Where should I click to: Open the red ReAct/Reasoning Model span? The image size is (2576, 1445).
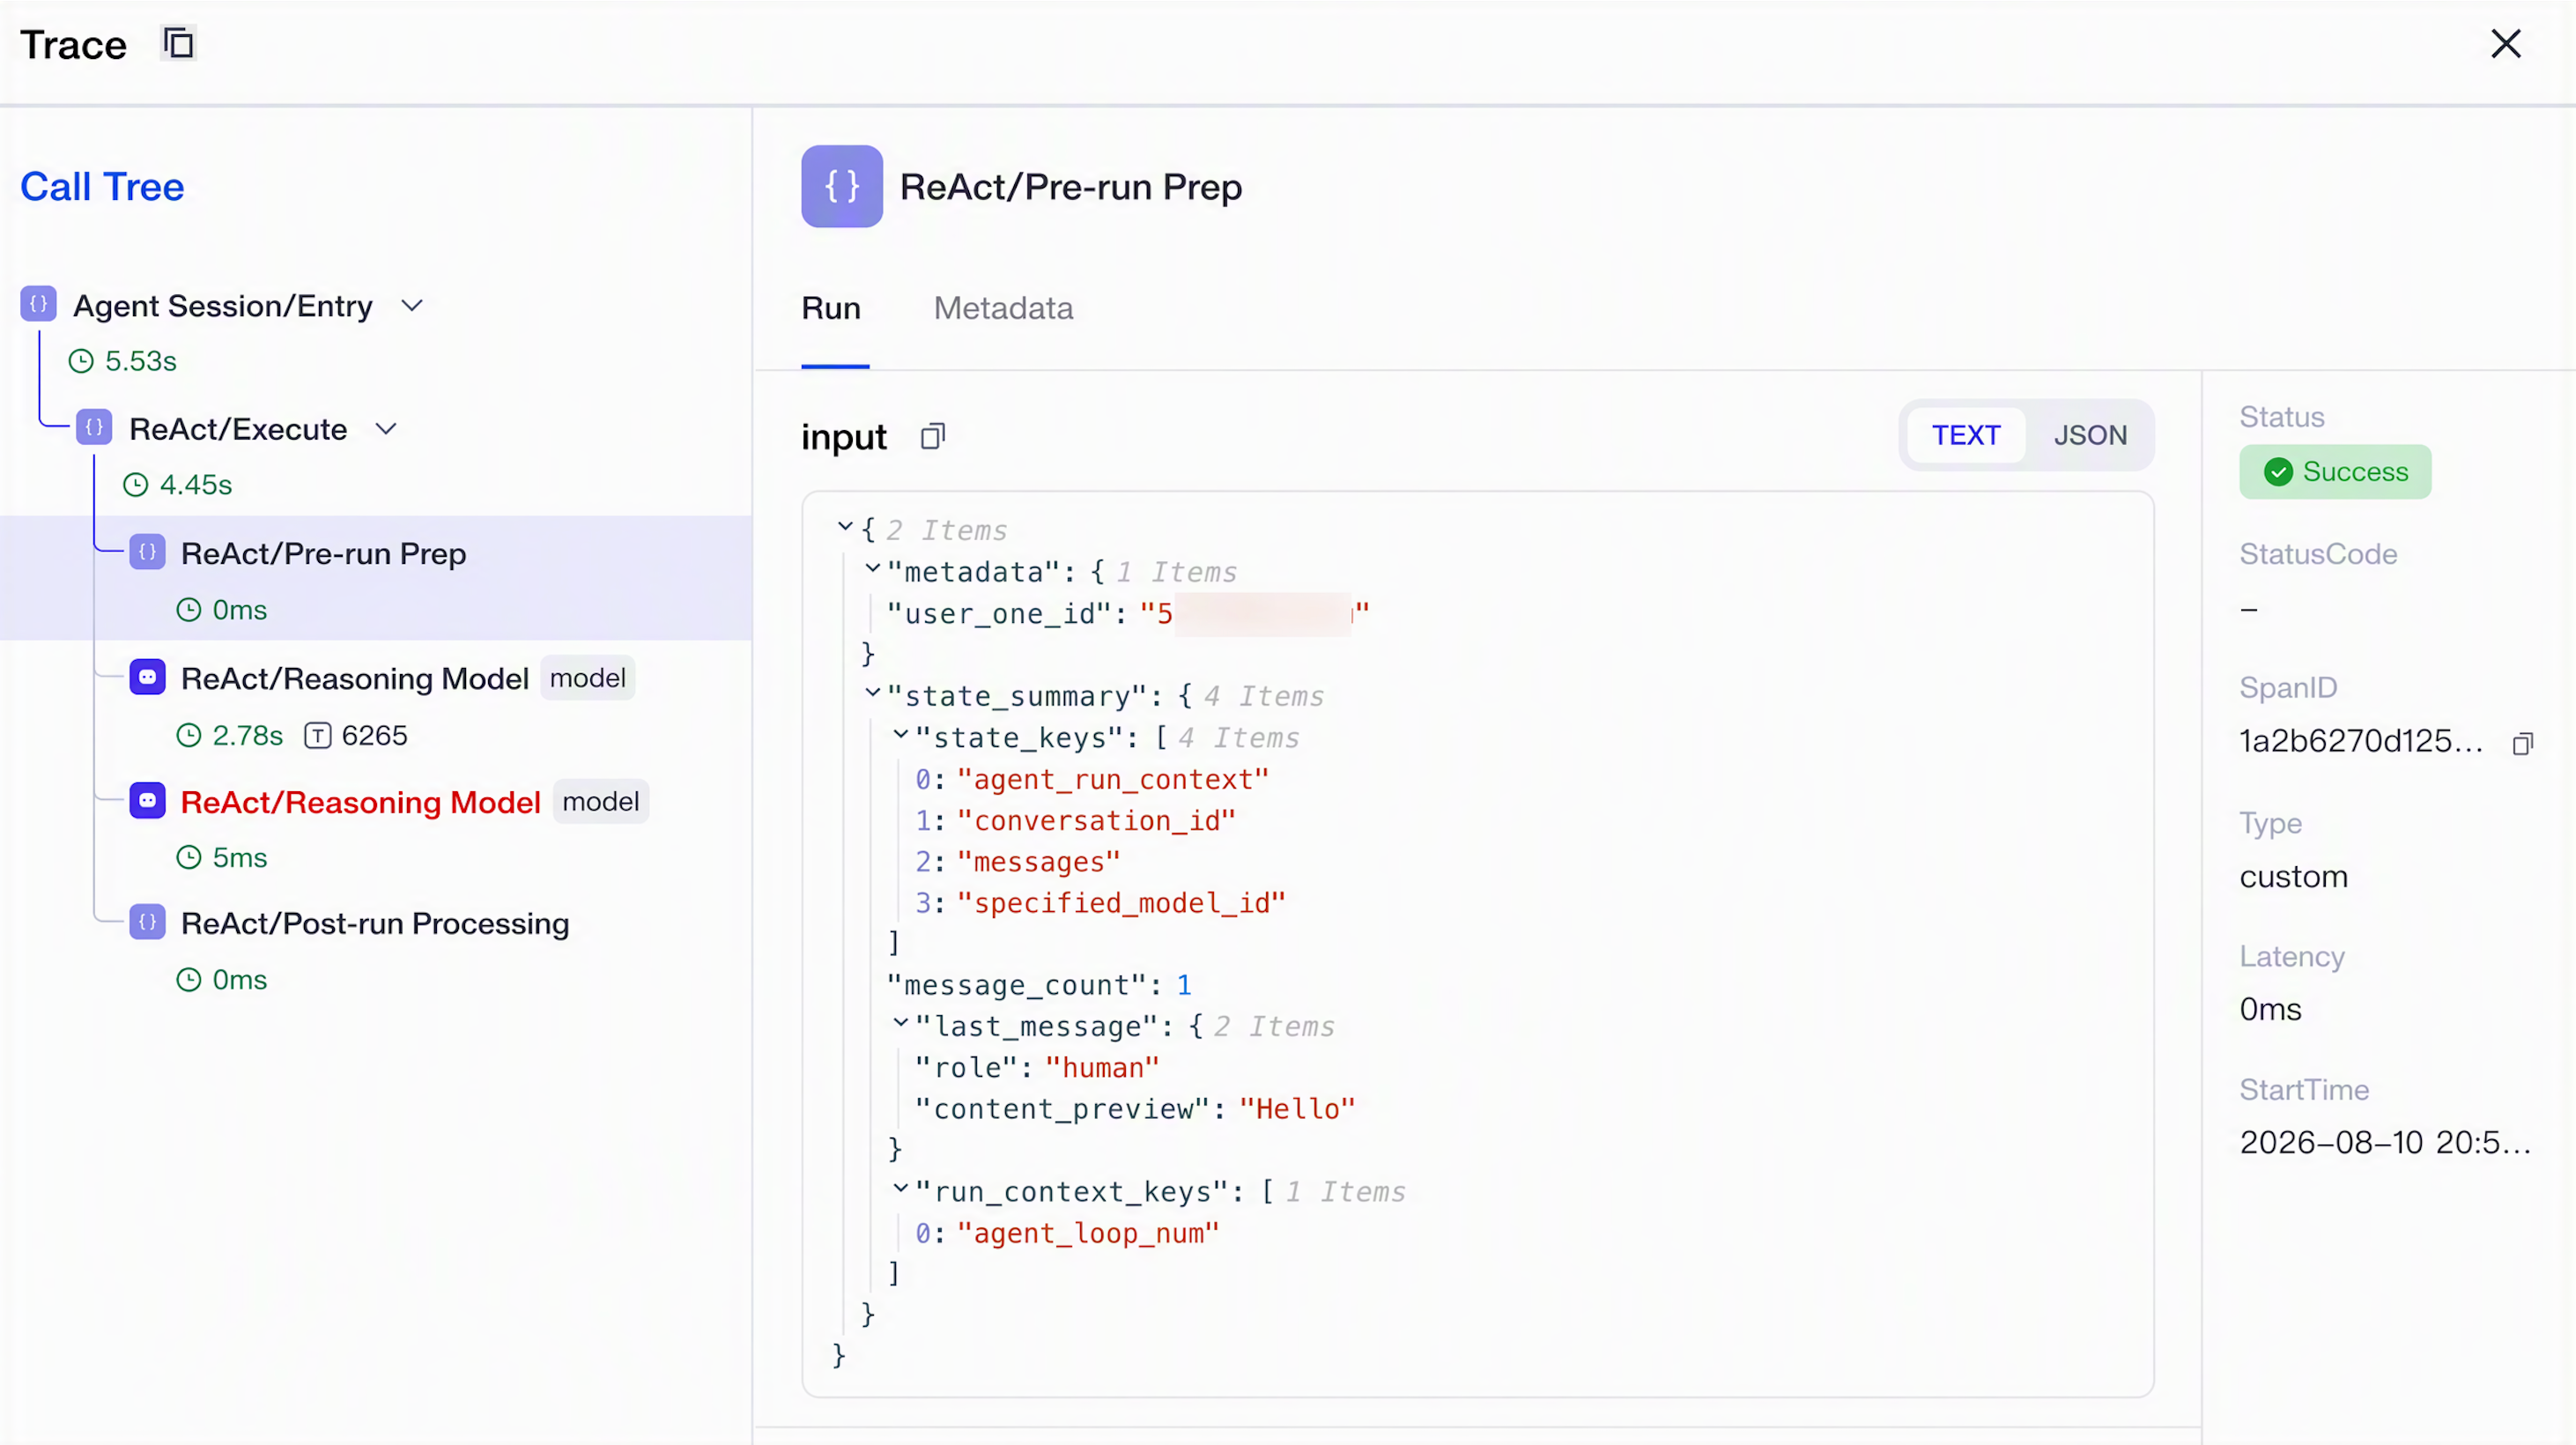361,802
